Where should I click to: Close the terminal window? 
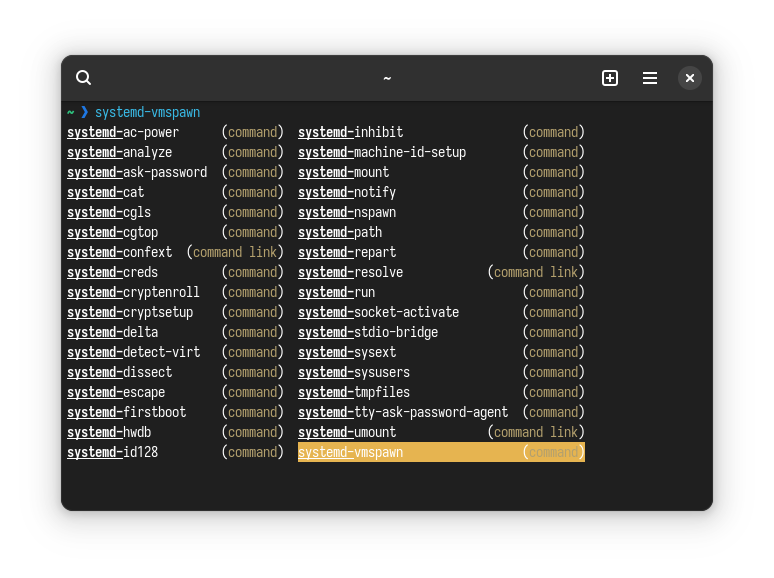tap(690, 78)
